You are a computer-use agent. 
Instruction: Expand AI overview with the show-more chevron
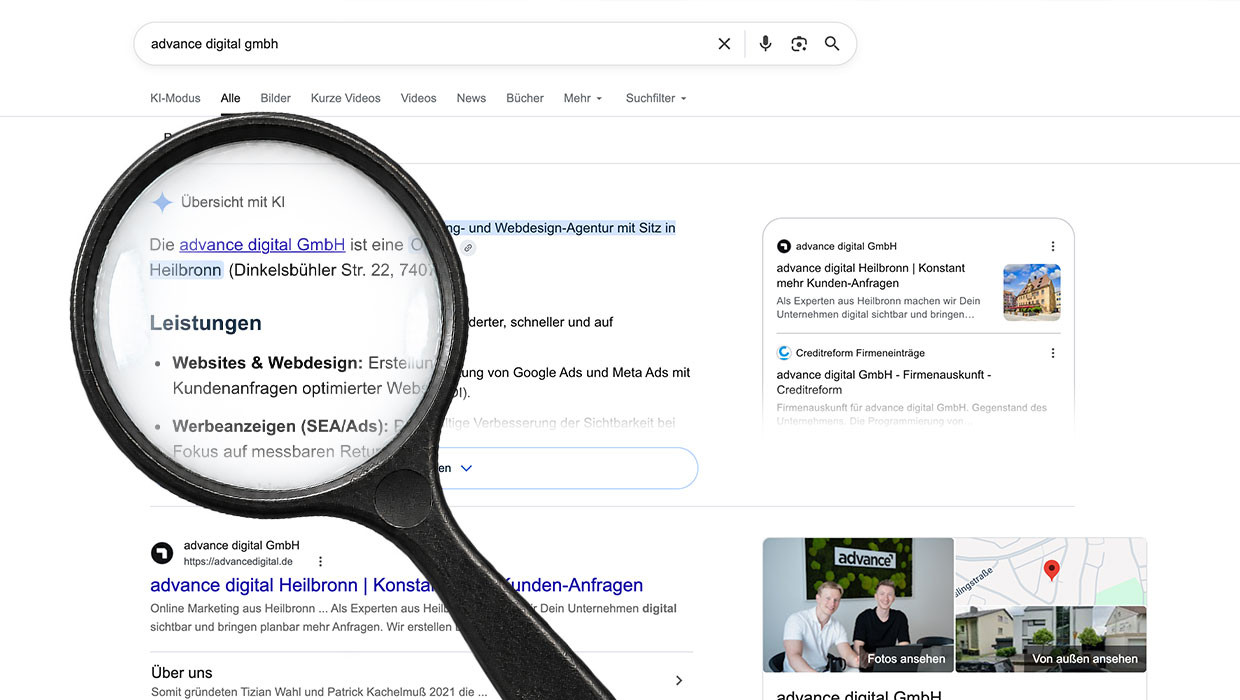pyautogui.click(x=466, y=468)
